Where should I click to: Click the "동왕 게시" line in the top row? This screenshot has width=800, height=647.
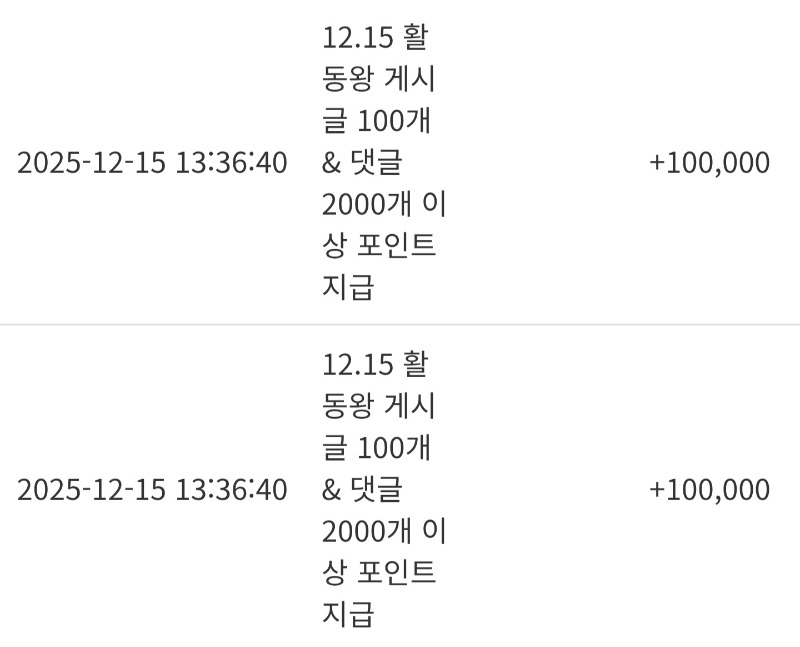coord(379,79)
